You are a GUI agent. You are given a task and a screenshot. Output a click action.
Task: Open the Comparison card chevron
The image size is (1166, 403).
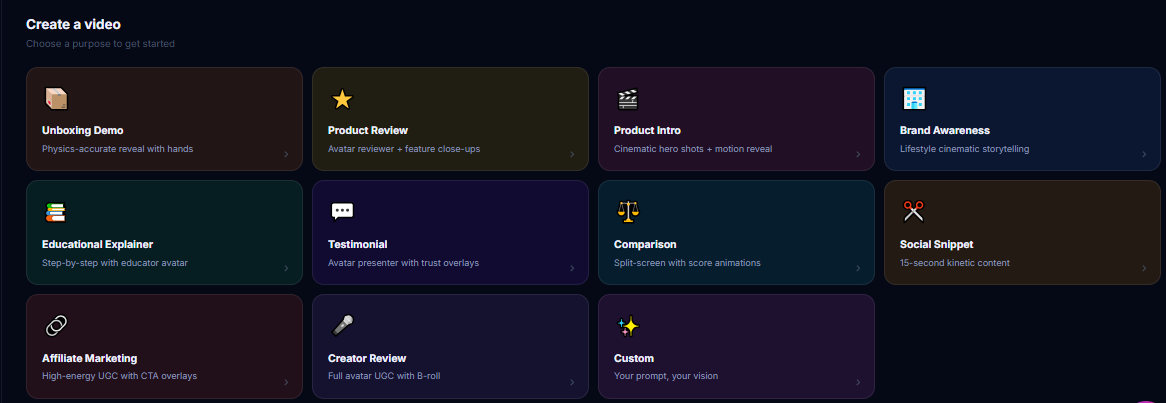pyautogui.click(x=857, y=268)
